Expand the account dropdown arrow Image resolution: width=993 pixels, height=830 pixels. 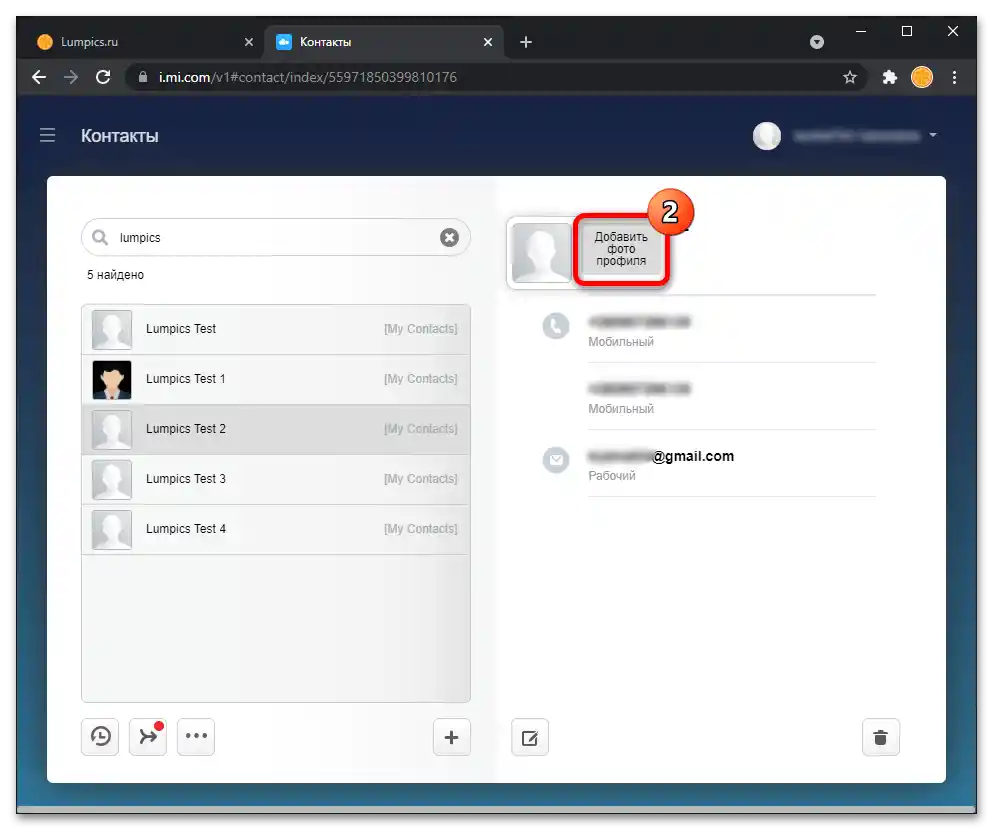[933, 135]
